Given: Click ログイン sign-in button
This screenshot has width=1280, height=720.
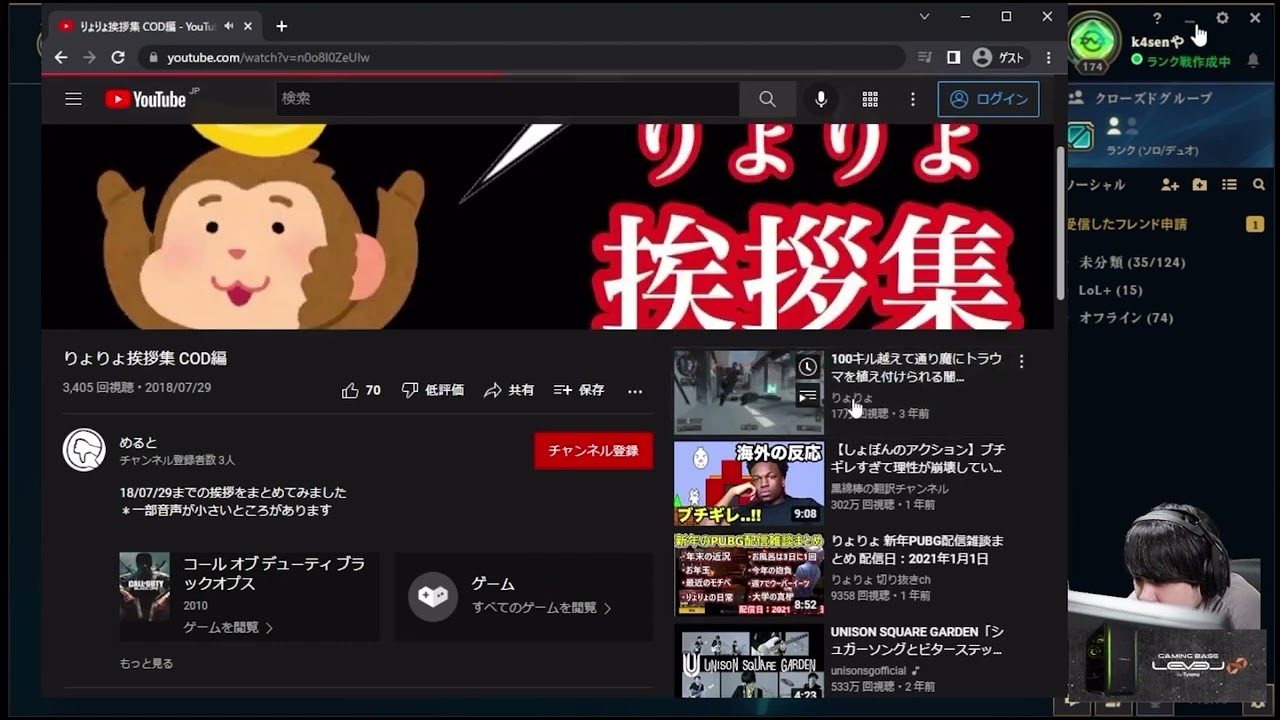Looking at the screenshot, I should [x=988, y=99].
